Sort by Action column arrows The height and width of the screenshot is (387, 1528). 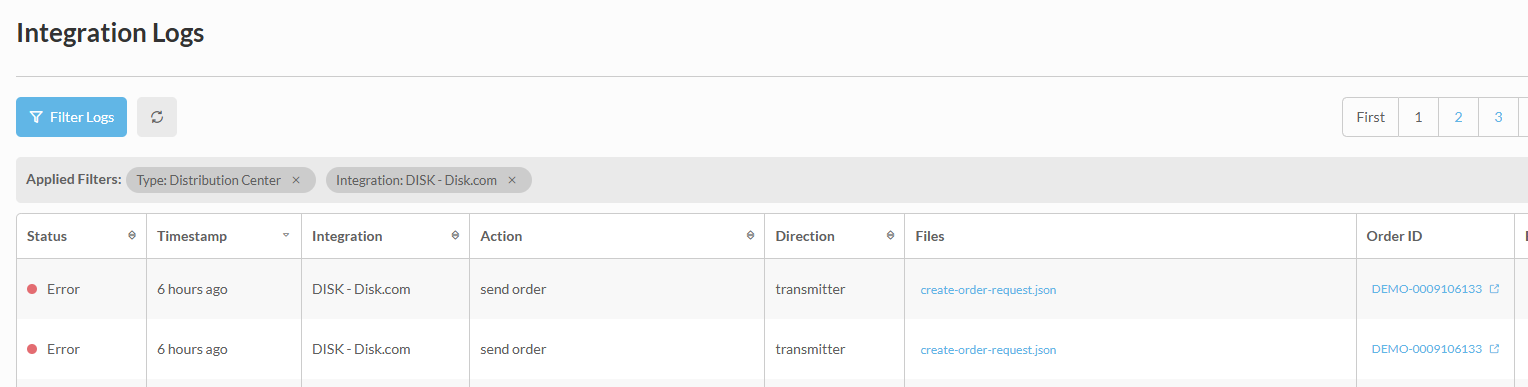pyautogui.click(x=750, y=236)
